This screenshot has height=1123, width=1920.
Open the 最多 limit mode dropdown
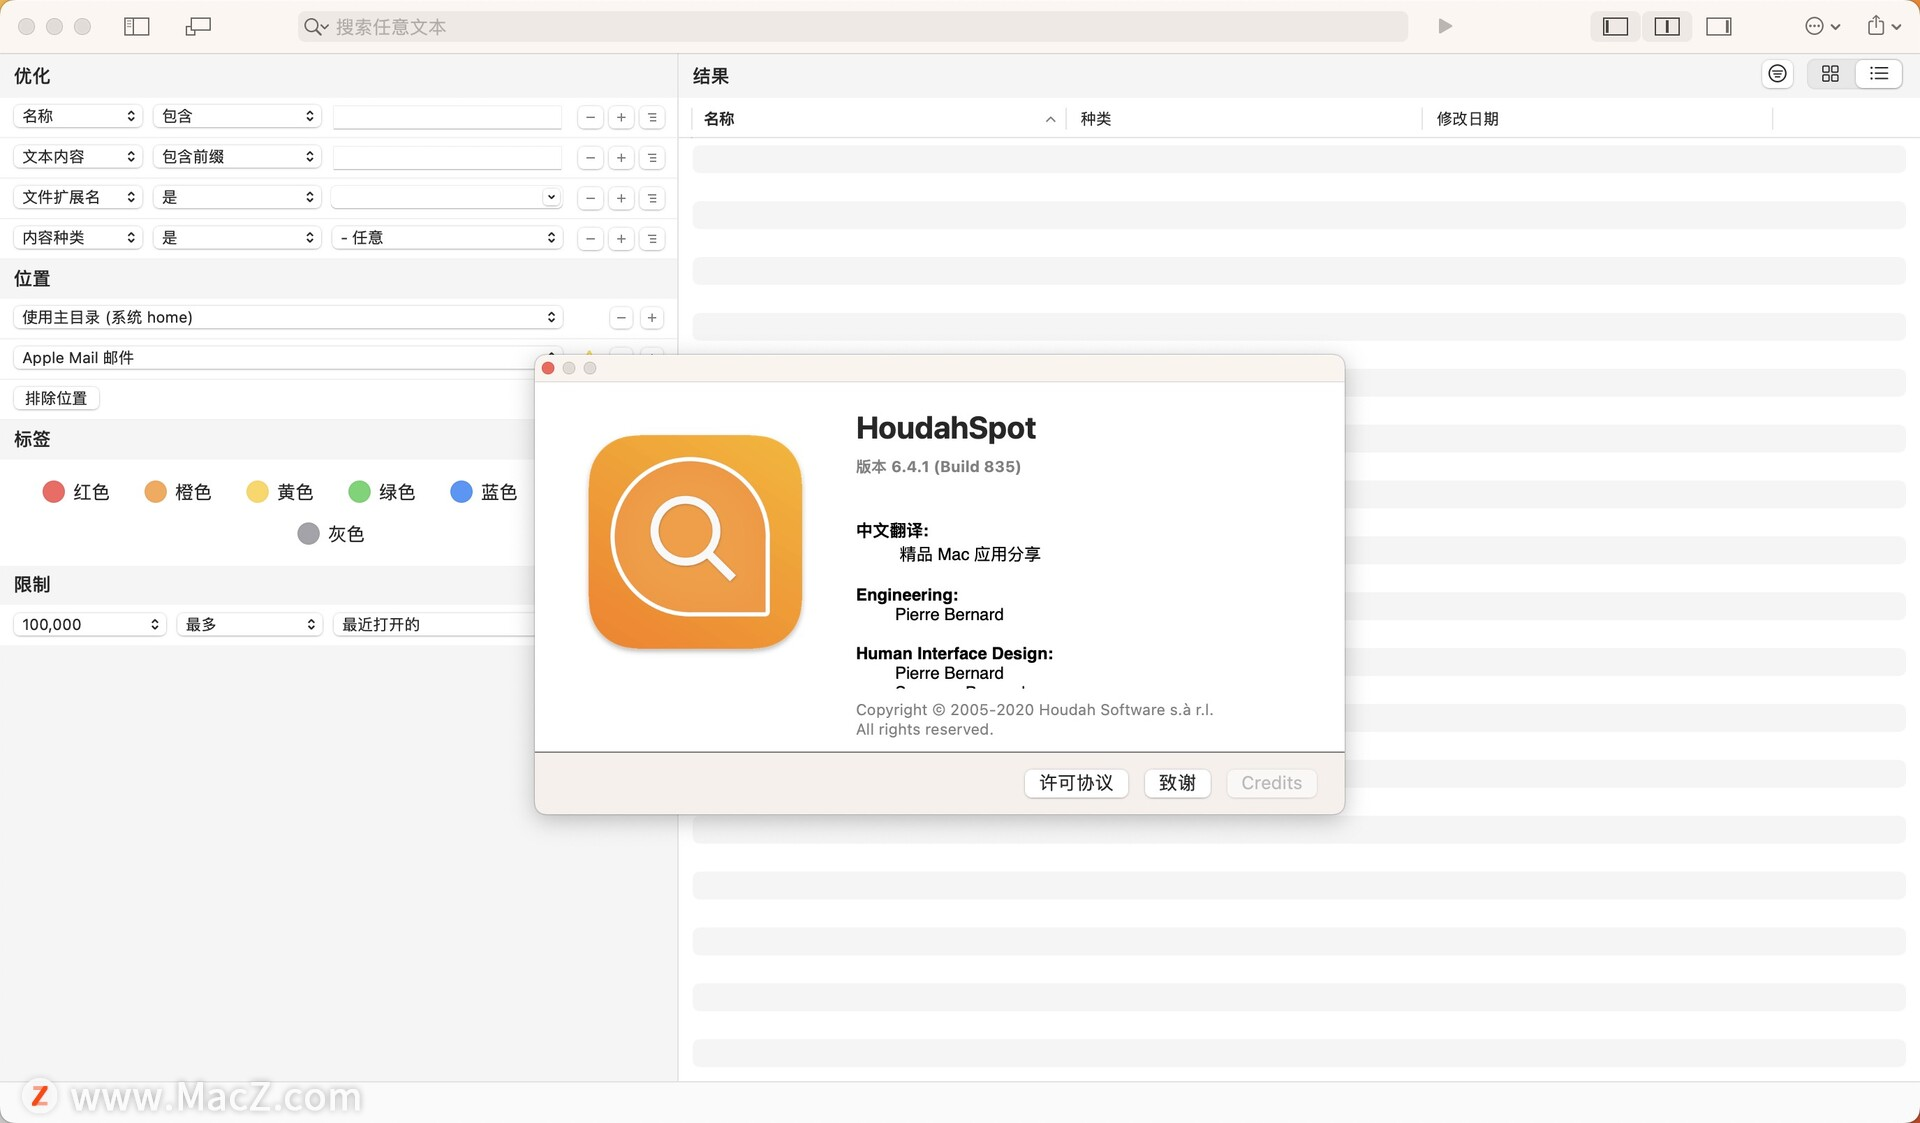[x=249, y=625]
